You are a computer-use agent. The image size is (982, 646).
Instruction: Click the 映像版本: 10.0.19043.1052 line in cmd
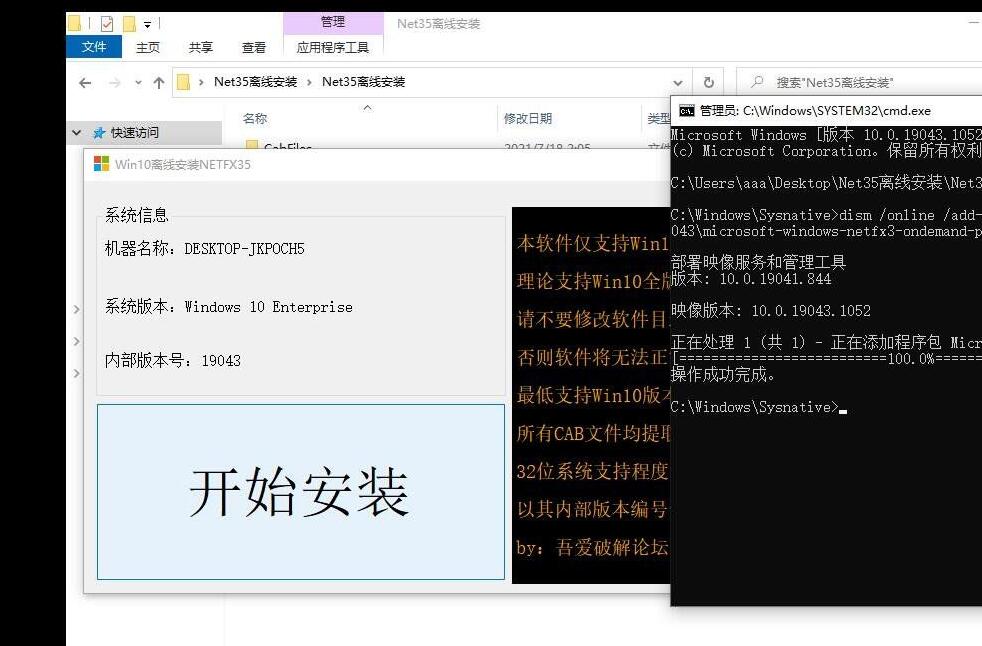[x=770, y=311]
